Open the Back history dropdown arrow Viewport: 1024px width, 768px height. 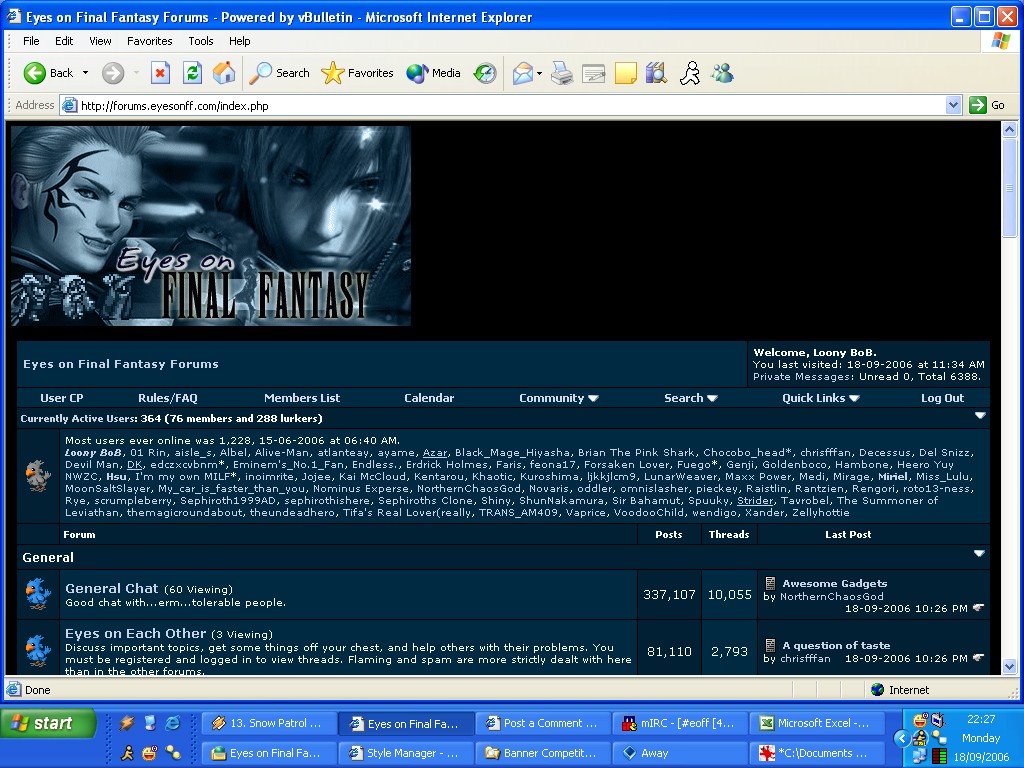point(86,73)
